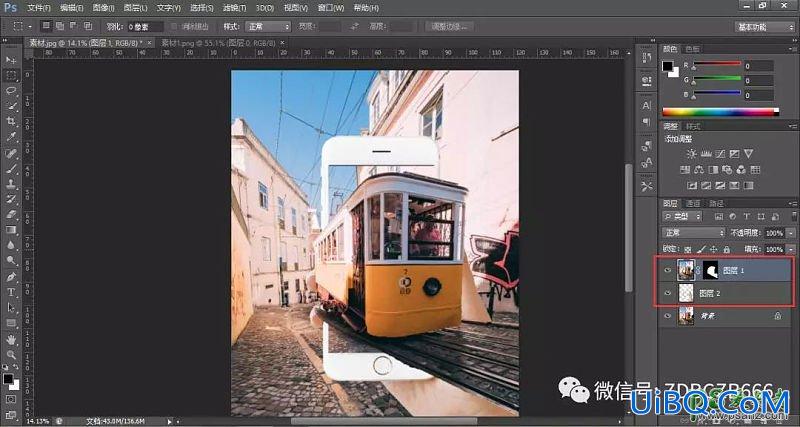Click the layer mask thumbnail of 图层 1

coord(711,270)
